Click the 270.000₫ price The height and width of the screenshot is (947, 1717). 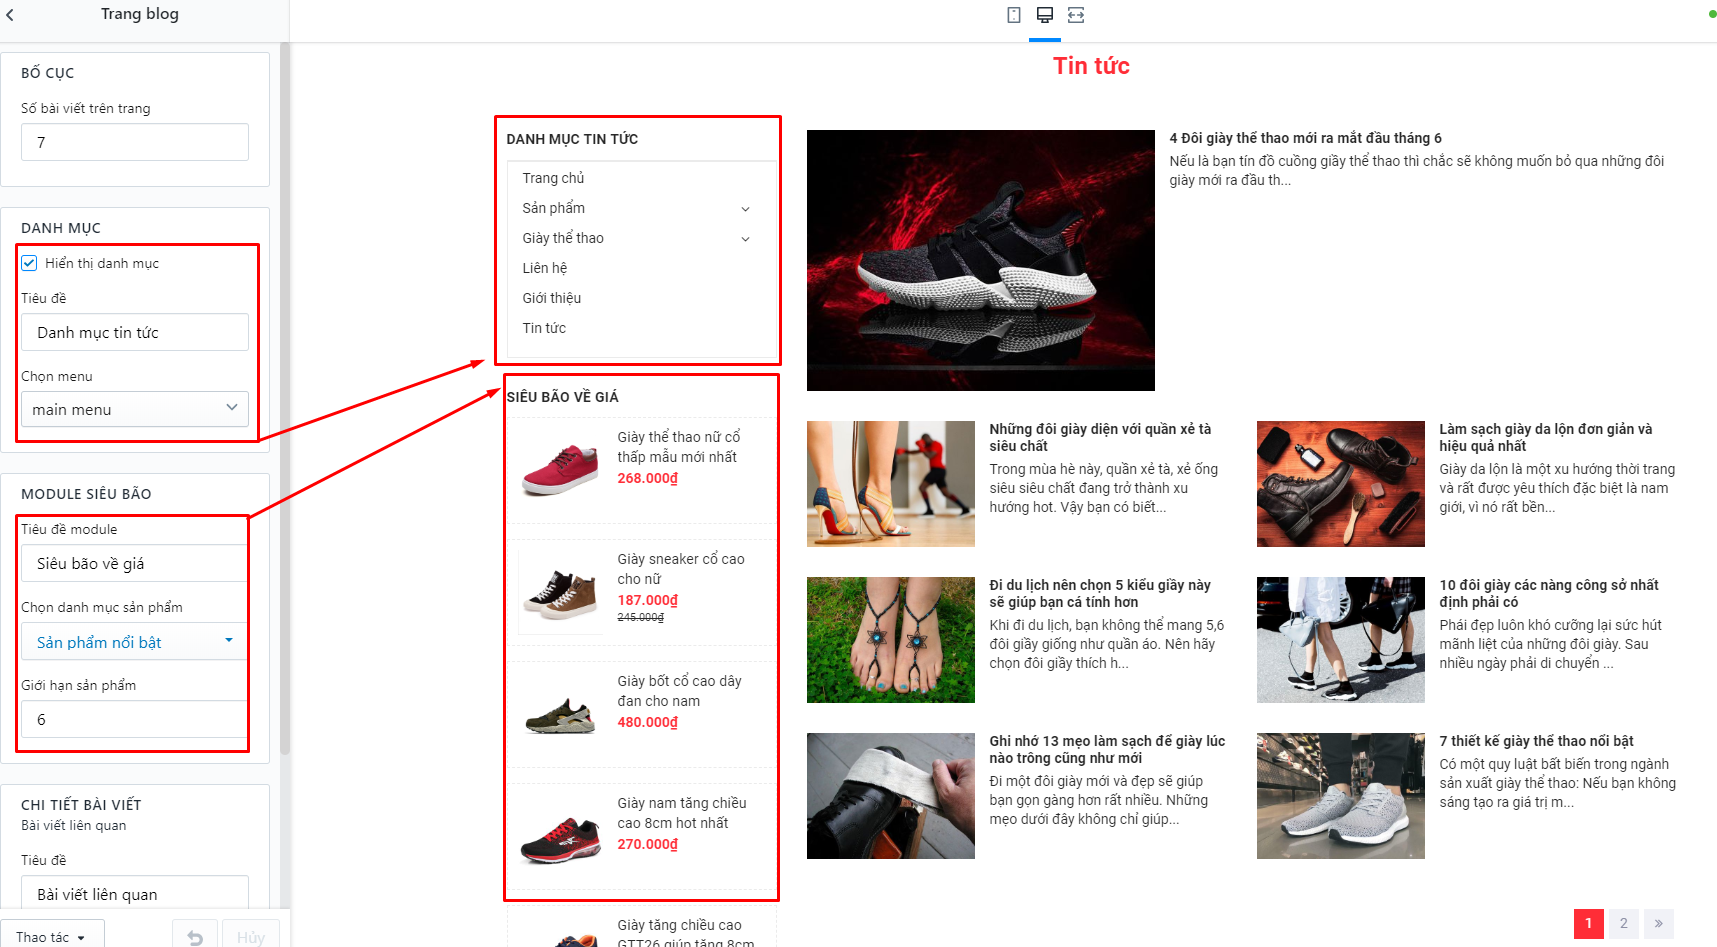pos(648,844)
